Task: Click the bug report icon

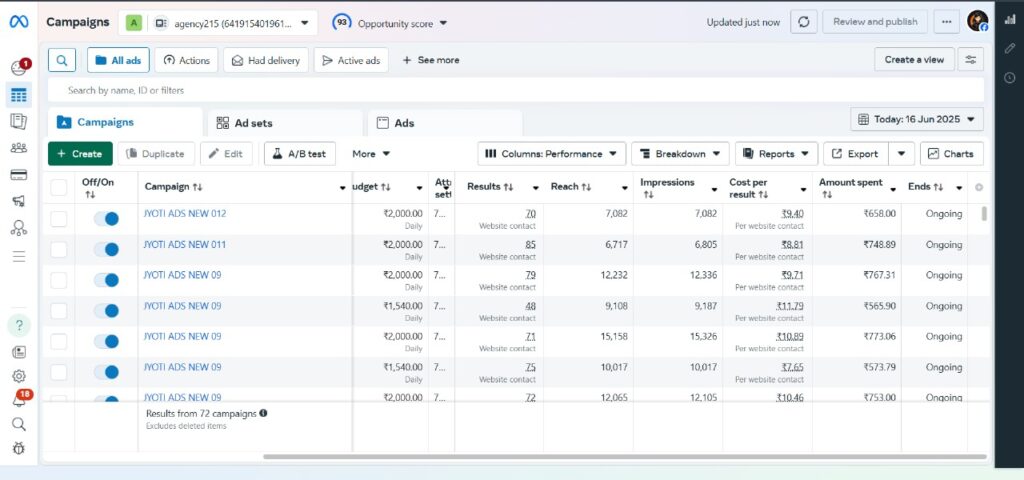Action: point(19,449)
